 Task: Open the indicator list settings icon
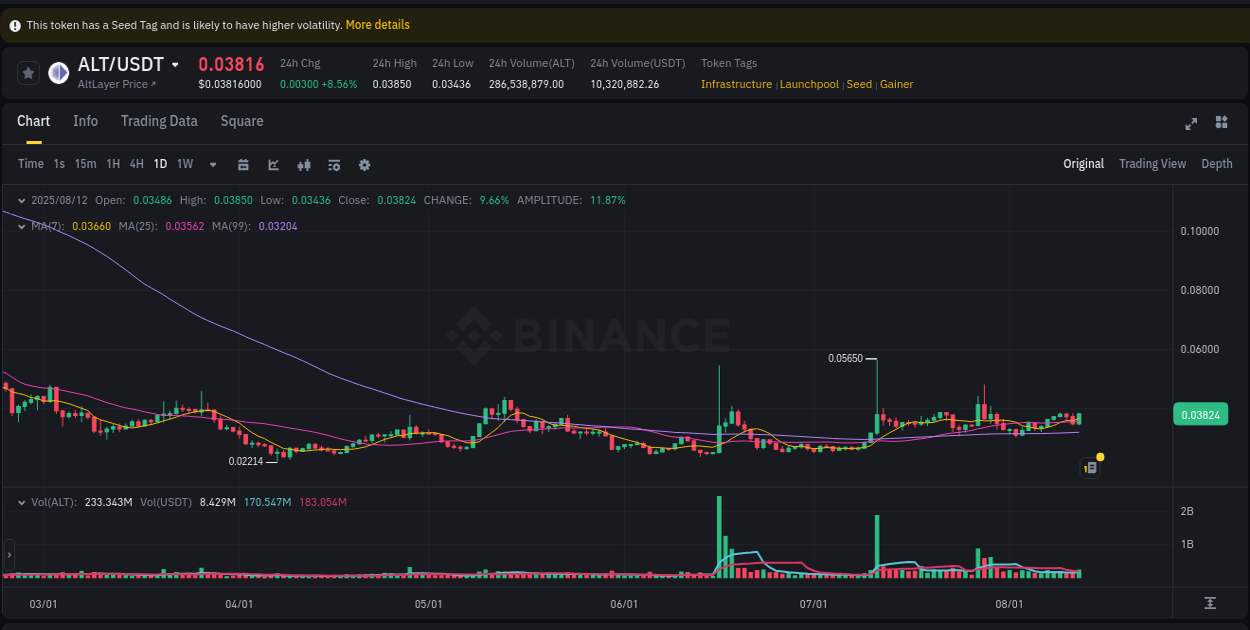point(334,164)
